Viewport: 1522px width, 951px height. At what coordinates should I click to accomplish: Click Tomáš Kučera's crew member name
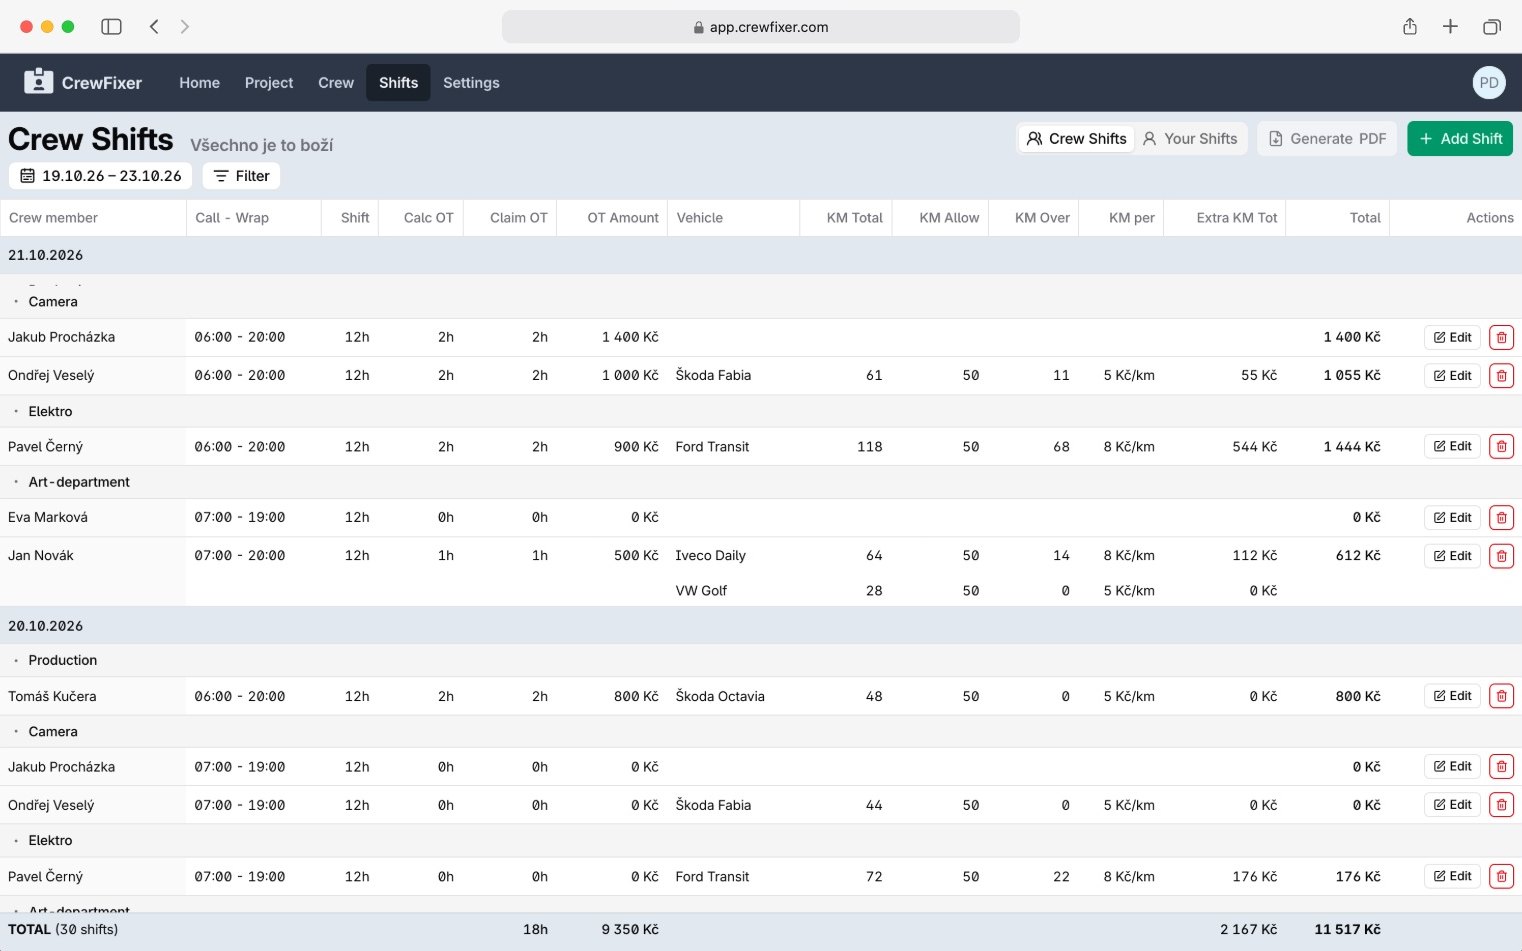tap(52, 697)
